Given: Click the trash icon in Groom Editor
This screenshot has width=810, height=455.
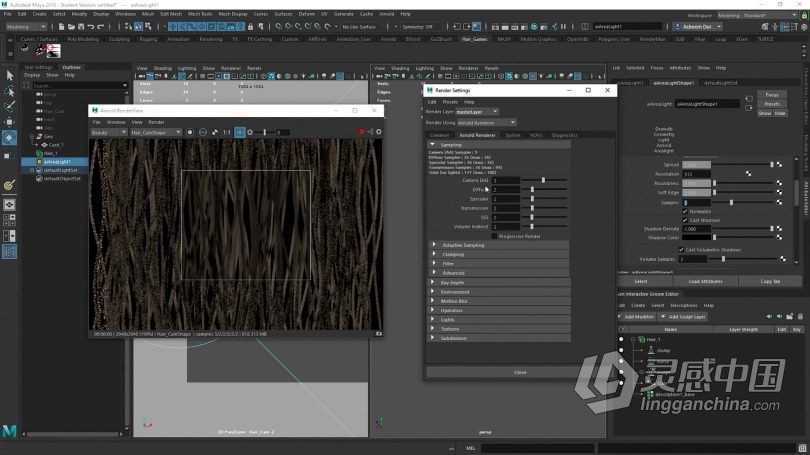Looking at the screenshot, I should pyautogui.click(x=800, y=317).
